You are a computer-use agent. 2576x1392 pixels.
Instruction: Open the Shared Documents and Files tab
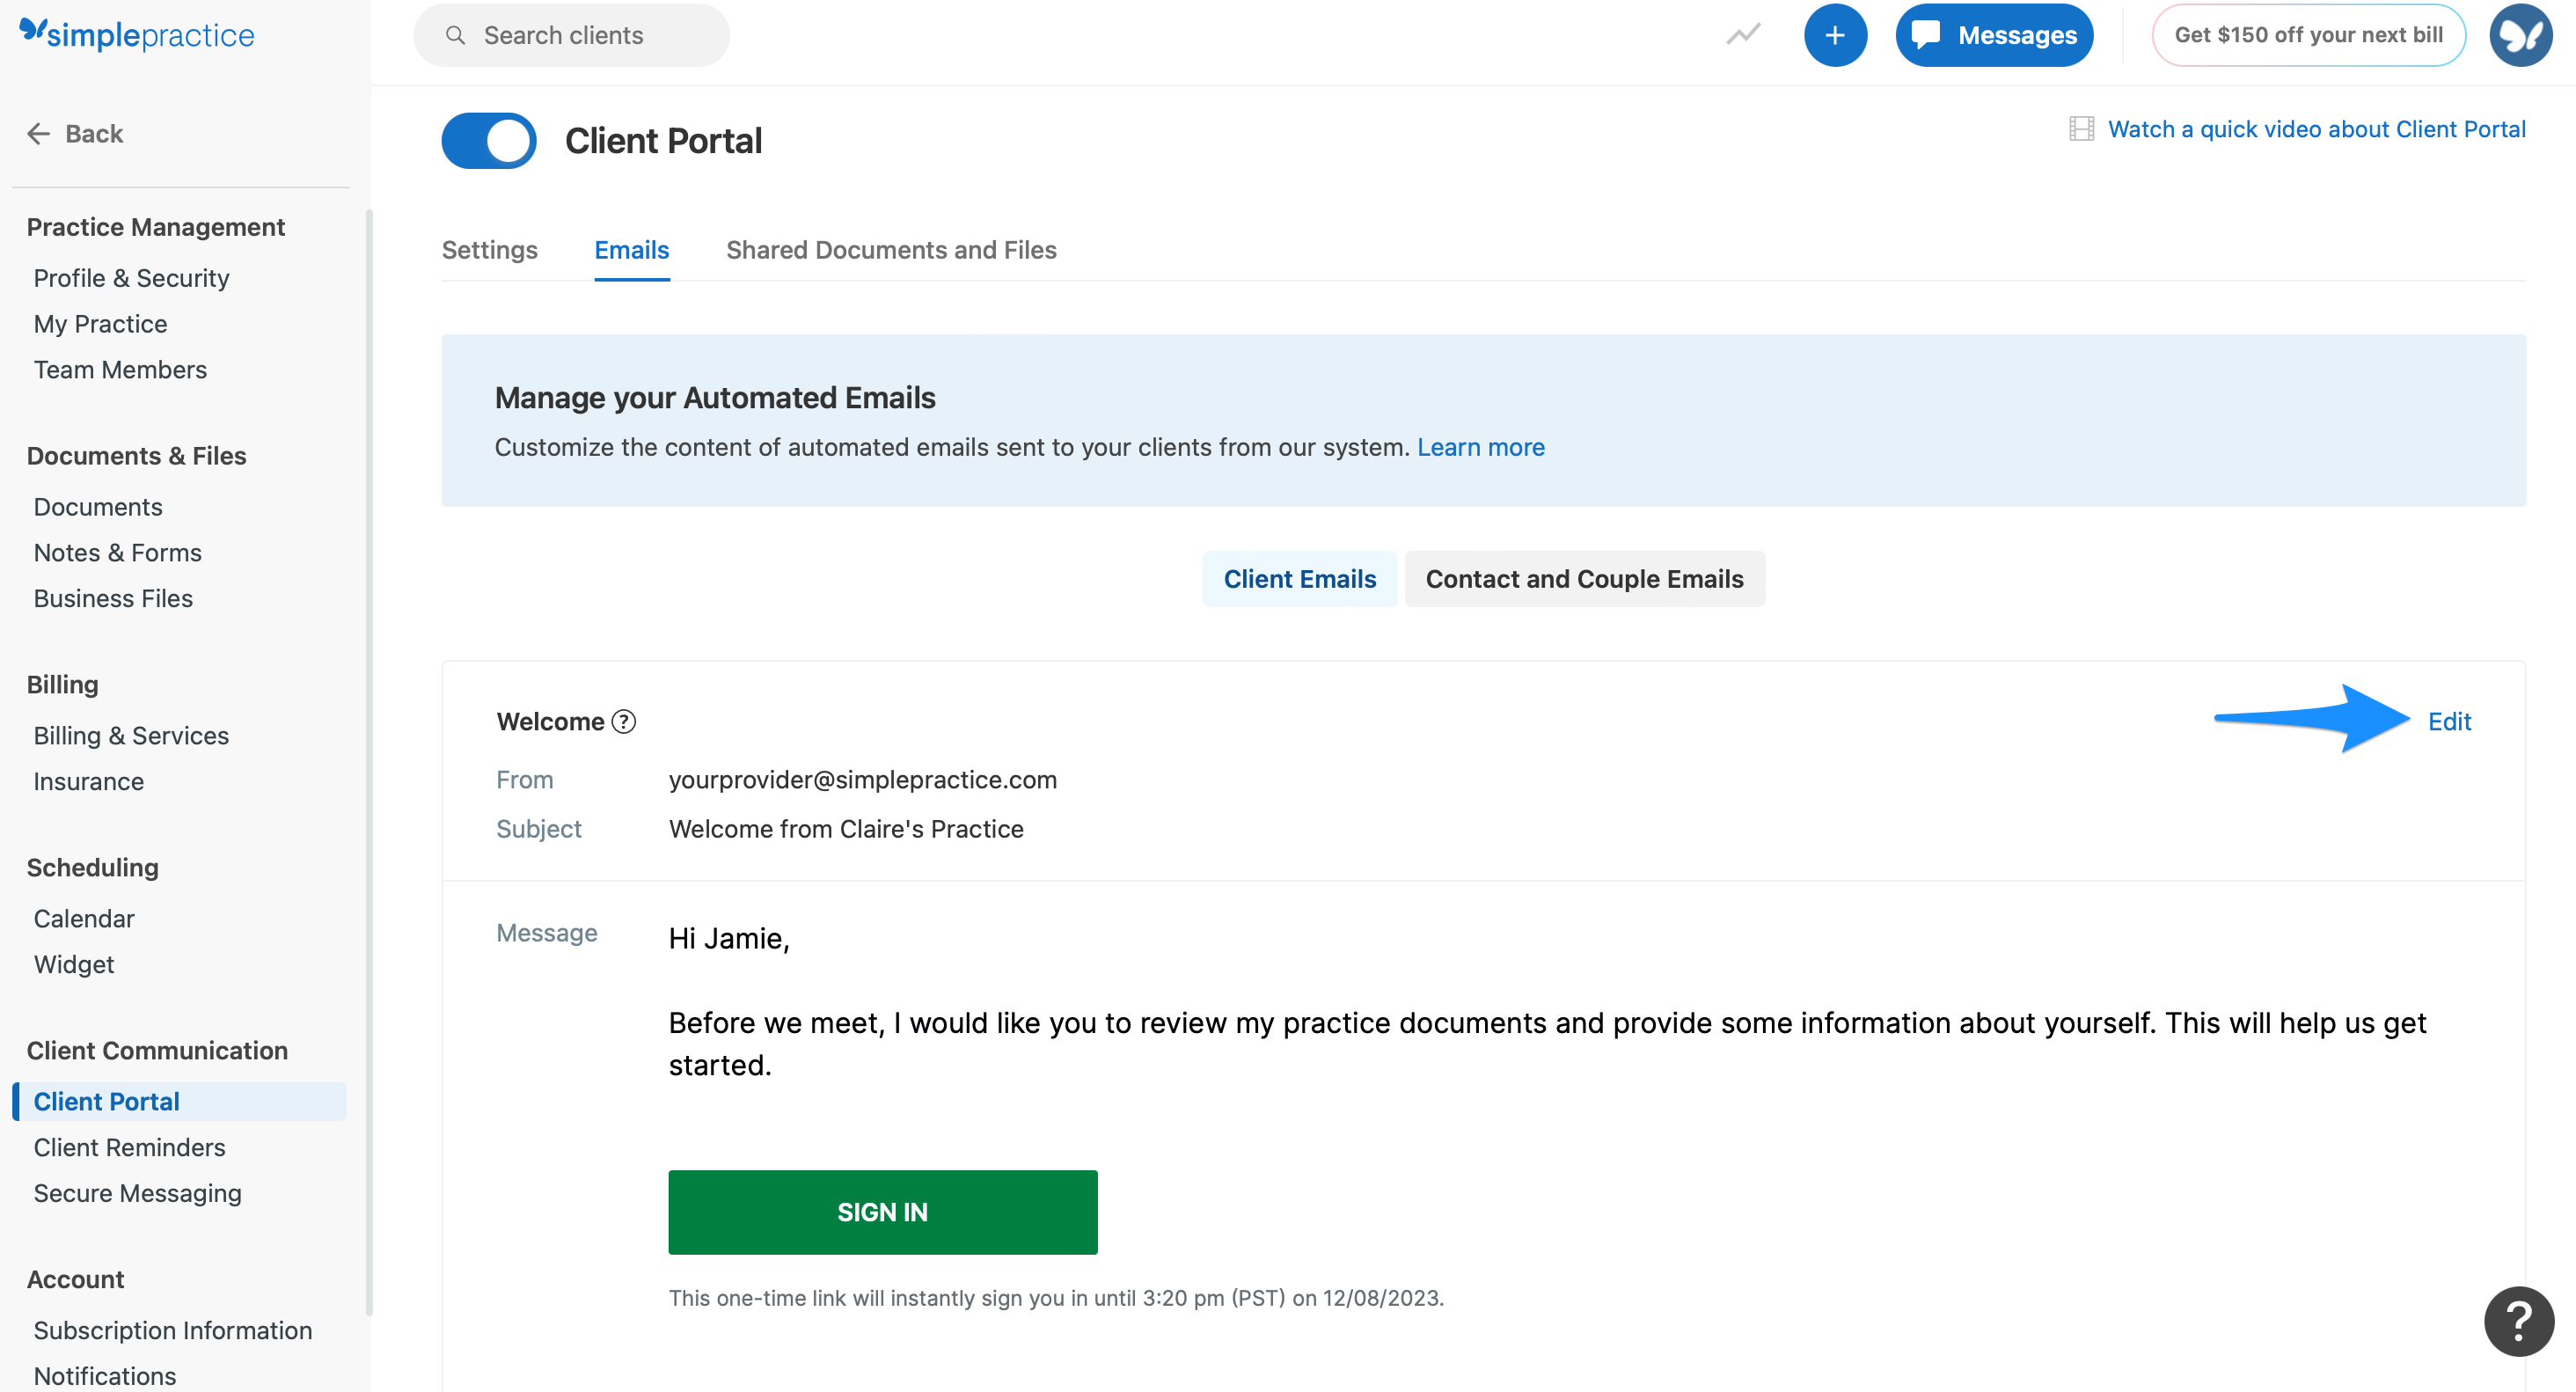[891, 250]
